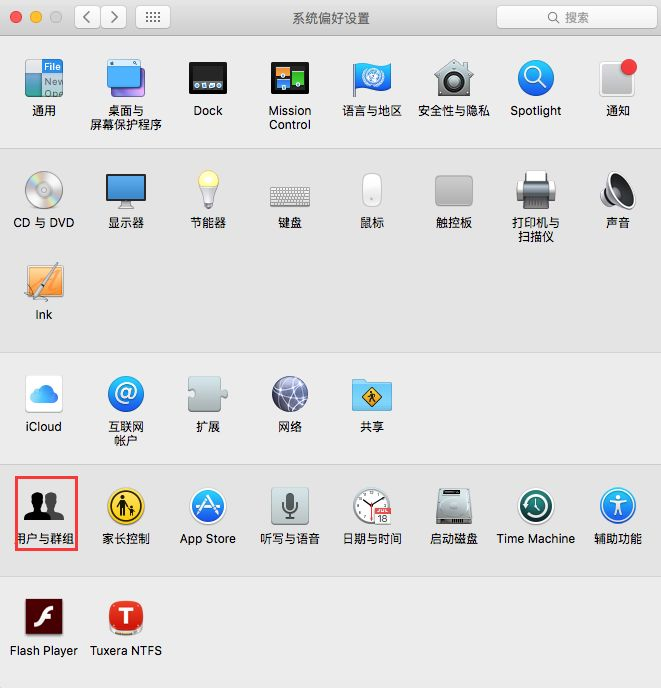The height and width of the screenshot is (688, 661).
Task: Open 日期与时间 clock icon
Action: point(372,506)
